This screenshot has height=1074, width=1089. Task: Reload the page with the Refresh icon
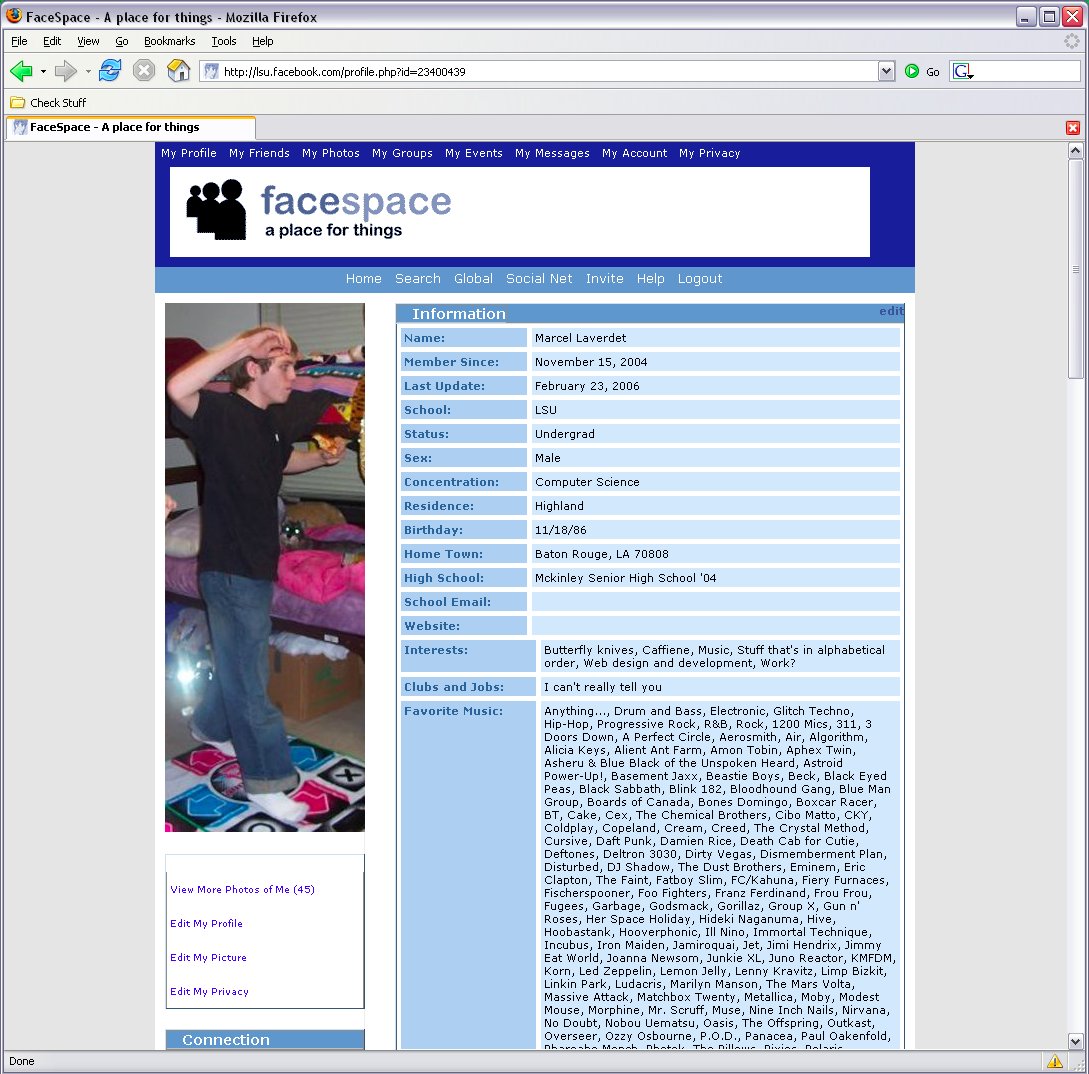[110, 71]
